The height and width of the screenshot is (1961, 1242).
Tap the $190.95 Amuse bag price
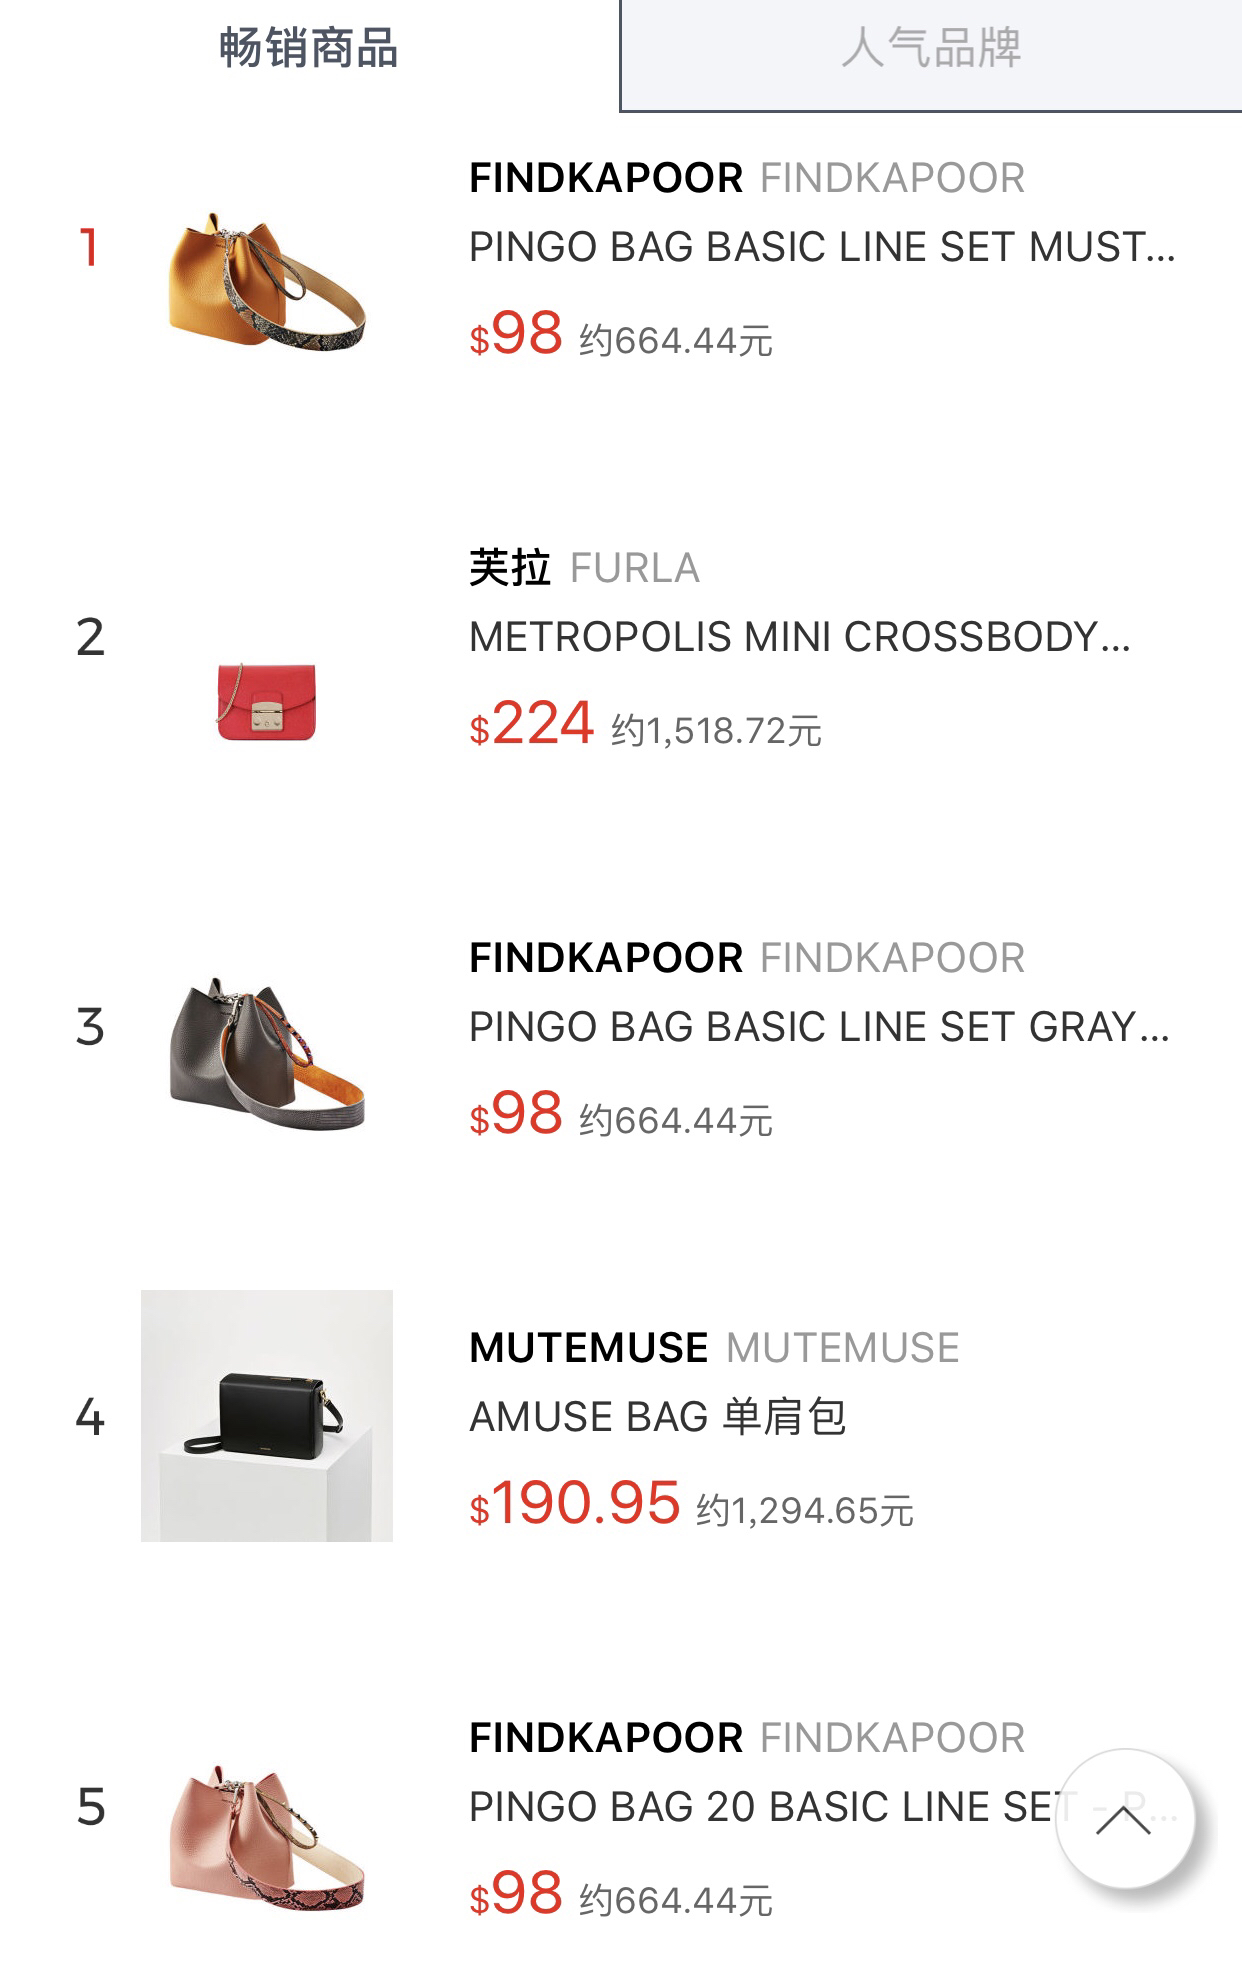(575, 1504)
